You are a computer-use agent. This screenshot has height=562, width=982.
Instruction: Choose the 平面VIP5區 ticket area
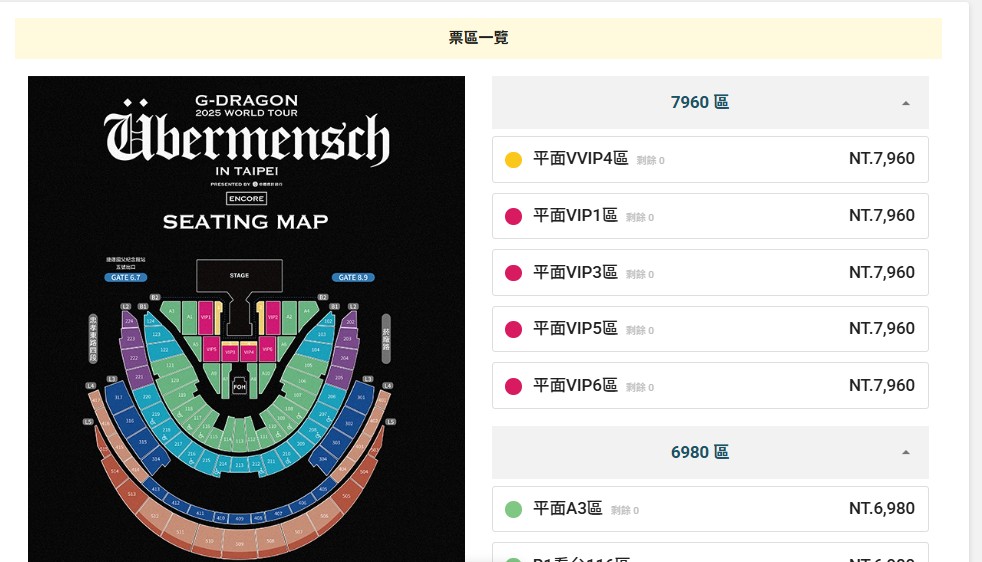710,329
